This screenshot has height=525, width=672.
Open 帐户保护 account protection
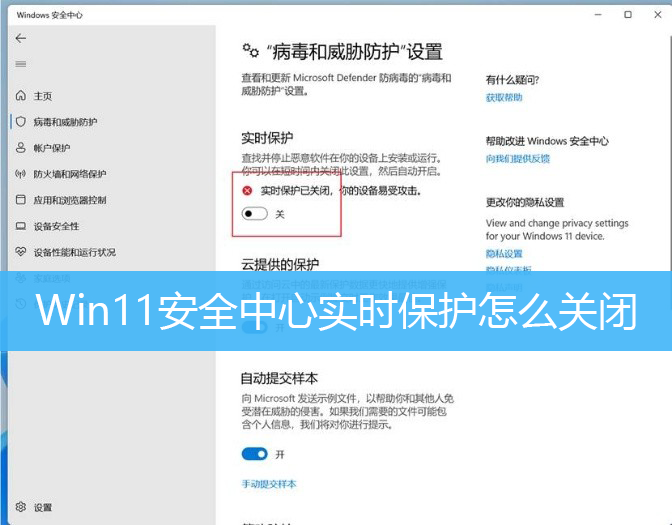[51, 148]
